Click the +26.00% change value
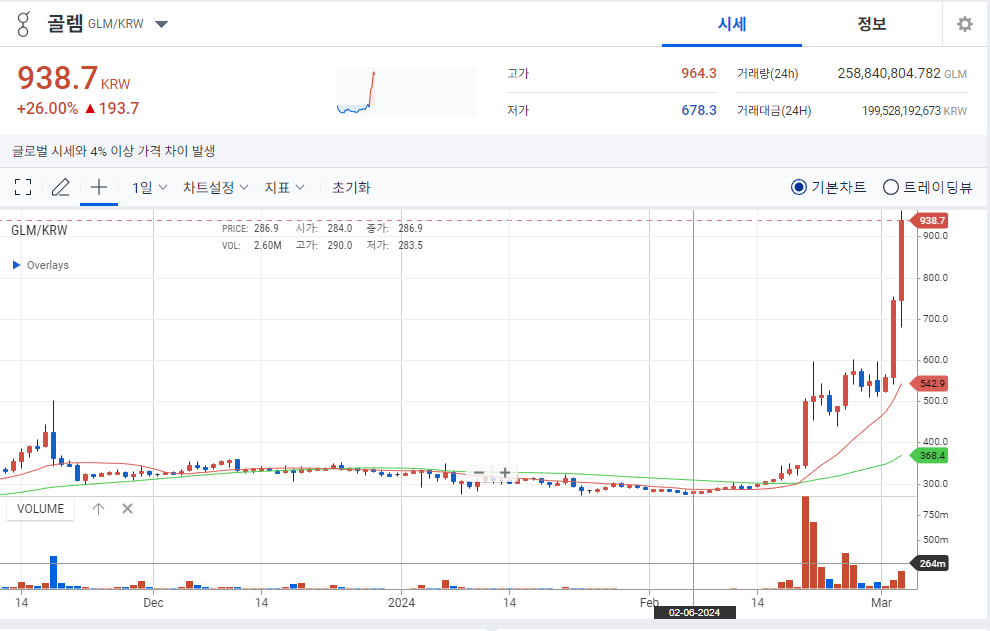 pyautogui.click(x=47, y=109)
